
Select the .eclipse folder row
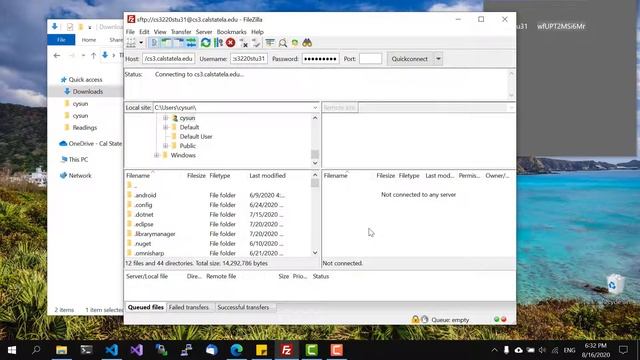[x=218, y=224]
